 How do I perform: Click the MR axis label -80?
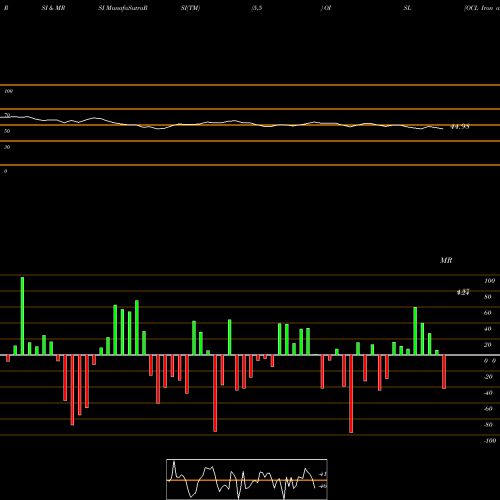point(488,425)
